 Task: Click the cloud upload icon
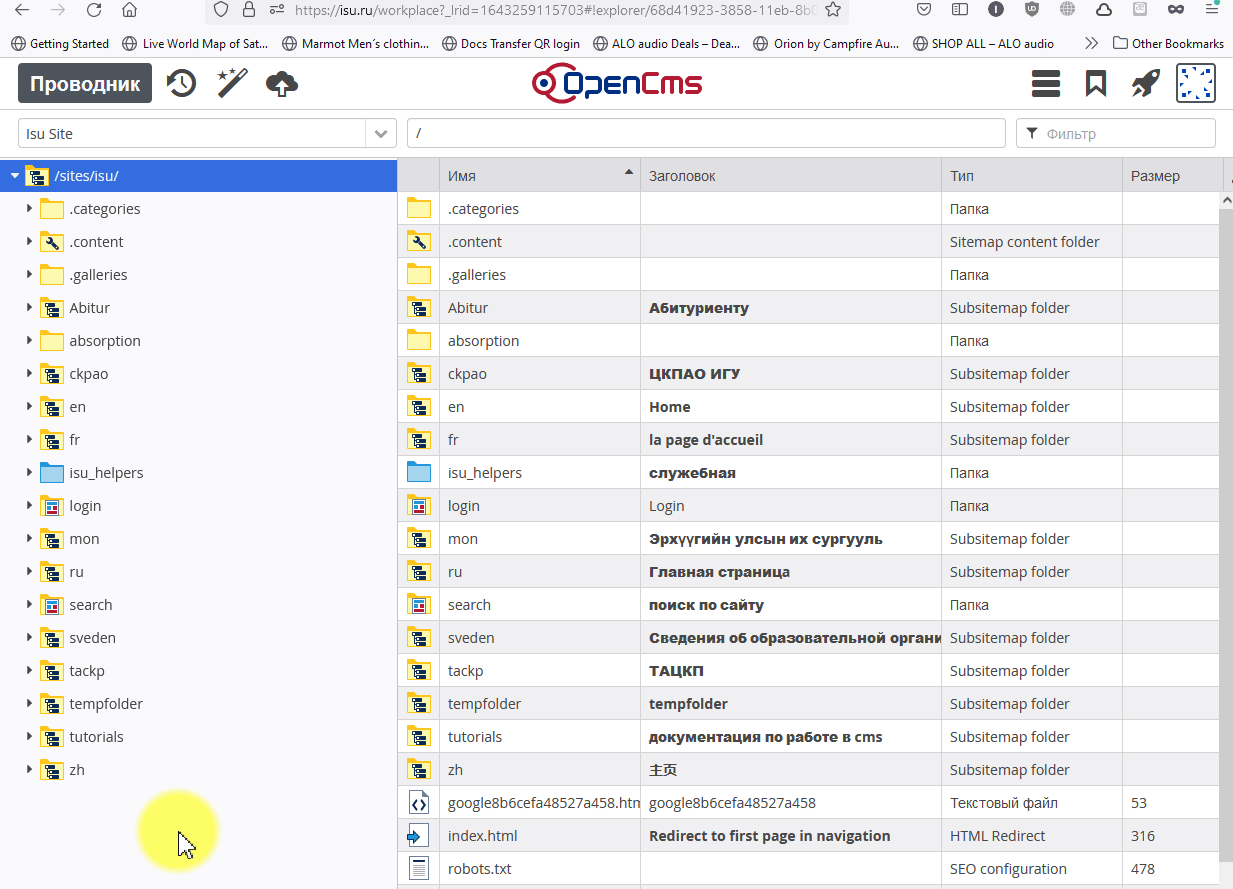[x=282, y=84]
